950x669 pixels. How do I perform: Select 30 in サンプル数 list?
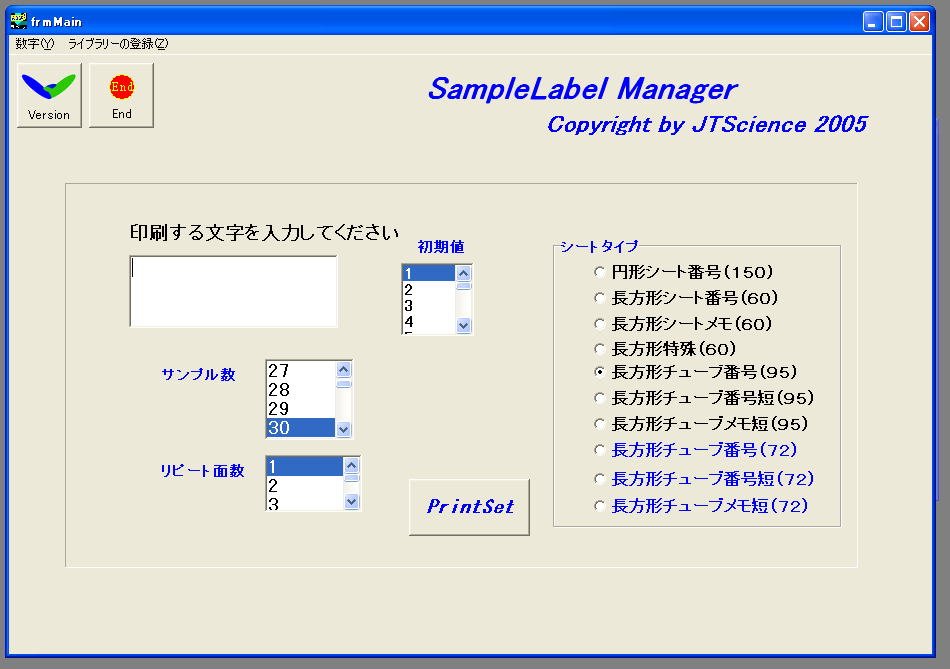click(x=301, y=427)
